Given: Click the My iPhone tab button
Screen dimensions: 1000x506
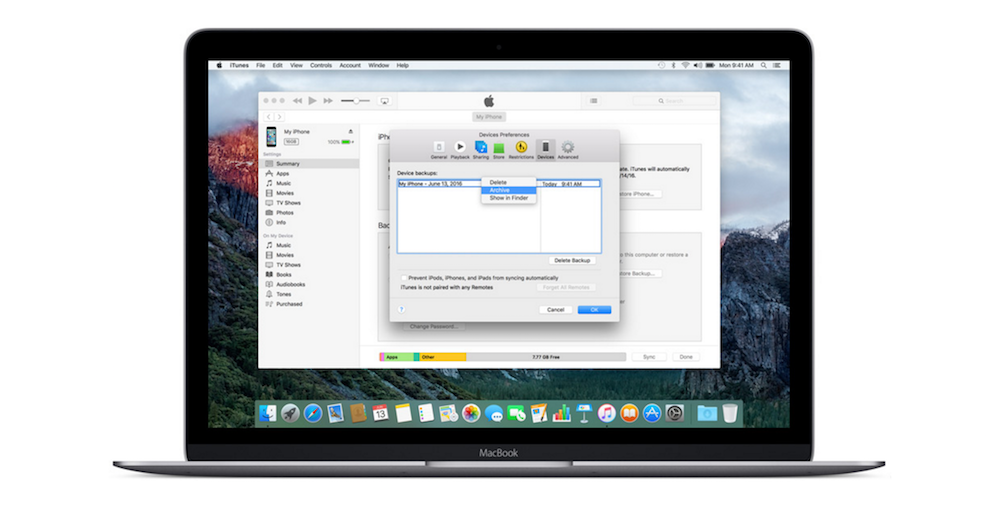Looking at the screenshot, I should (489, 117).
